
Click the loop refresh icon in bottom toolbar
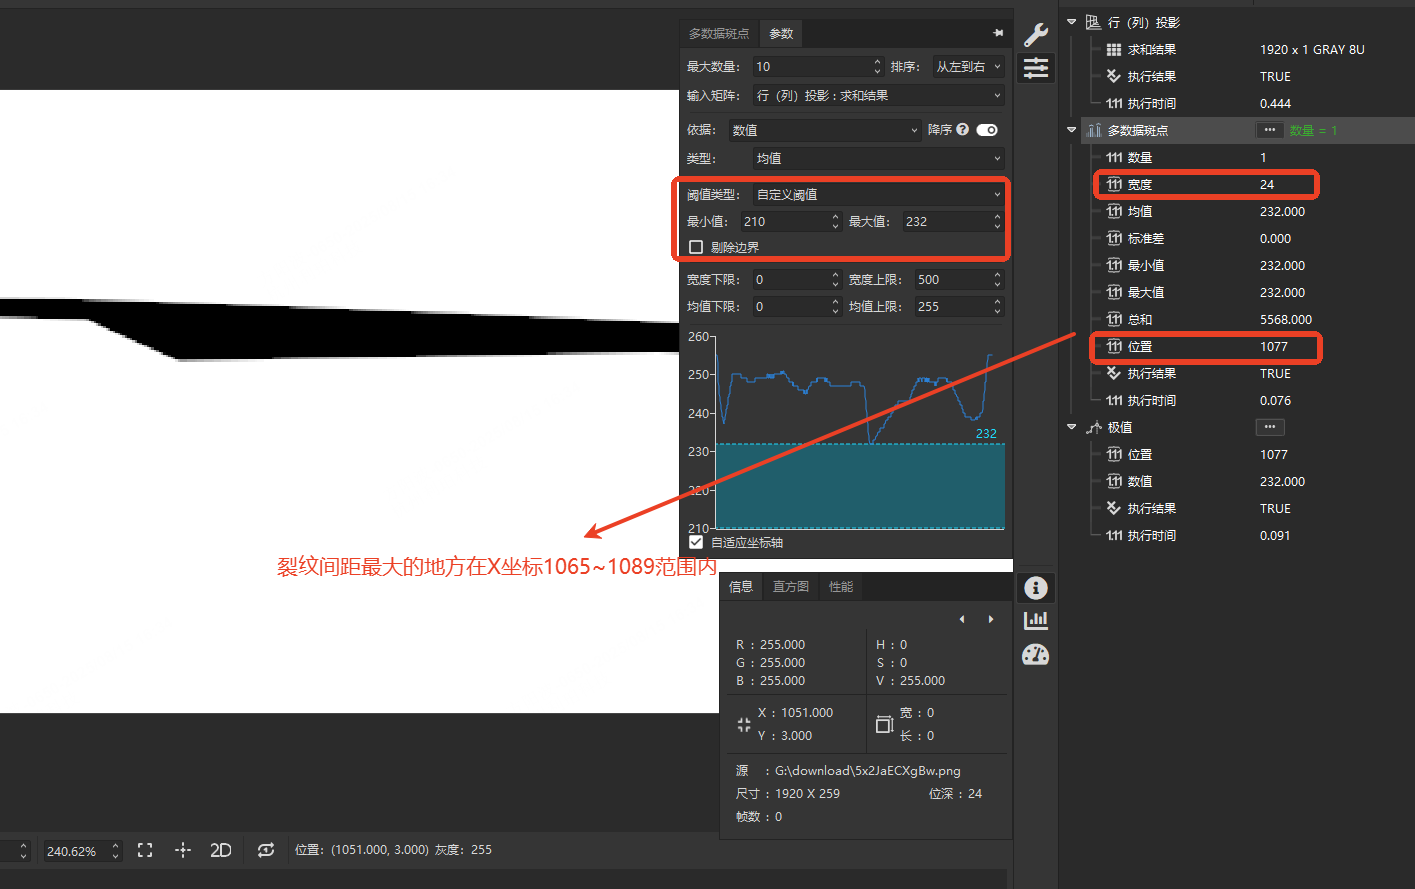coord(265,850)
